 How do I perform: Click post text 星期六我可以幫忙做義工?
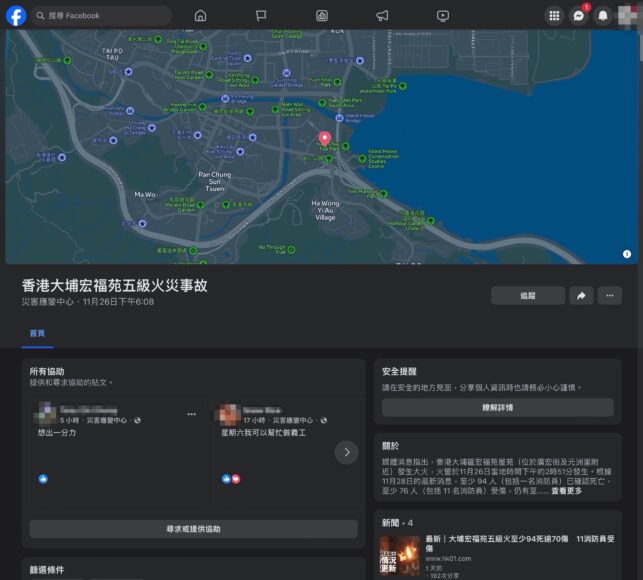[264, 432]
